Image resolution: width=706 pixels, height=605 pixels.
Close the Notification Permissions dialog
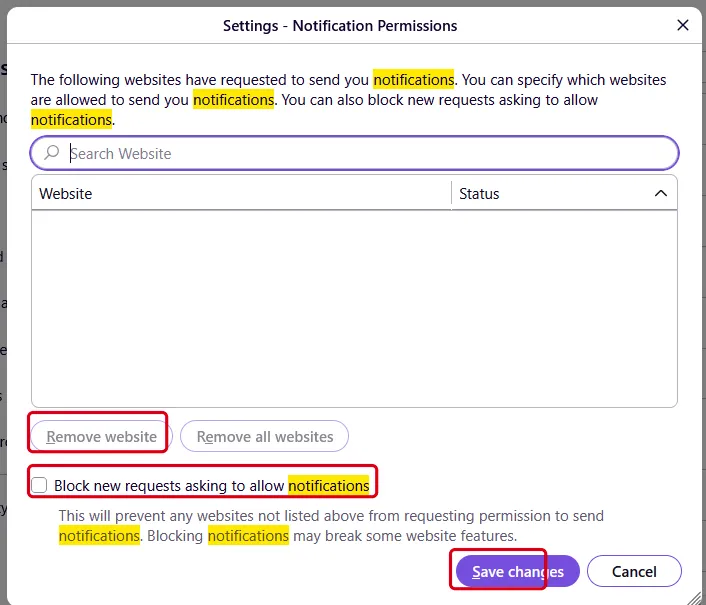coord(683,25)
